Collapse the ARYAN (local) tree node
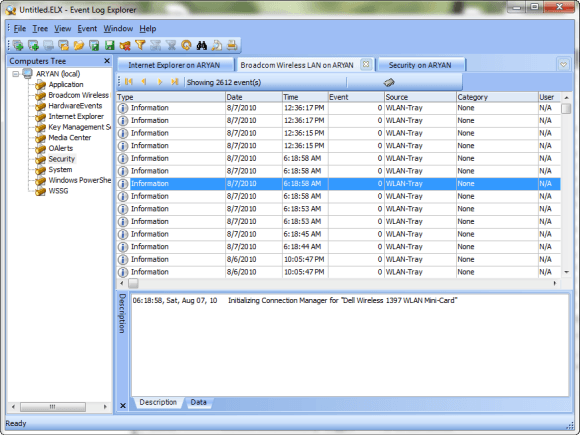This screenshot has height=435, width=580. tap(16, 74)
